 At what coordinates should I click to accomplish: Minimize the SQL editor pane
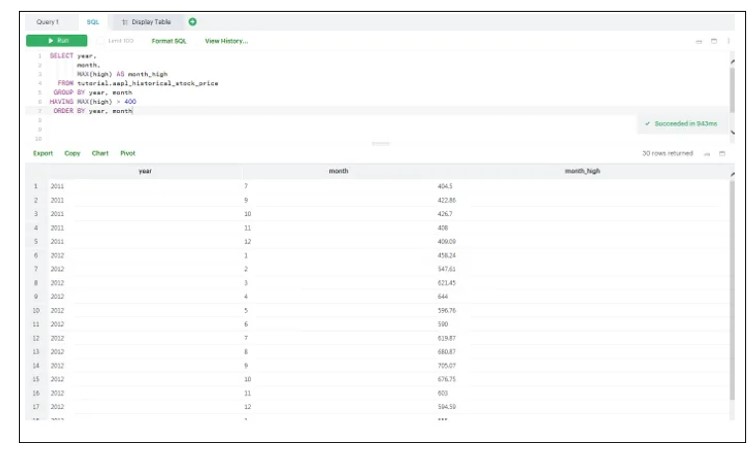pos(699,41)
